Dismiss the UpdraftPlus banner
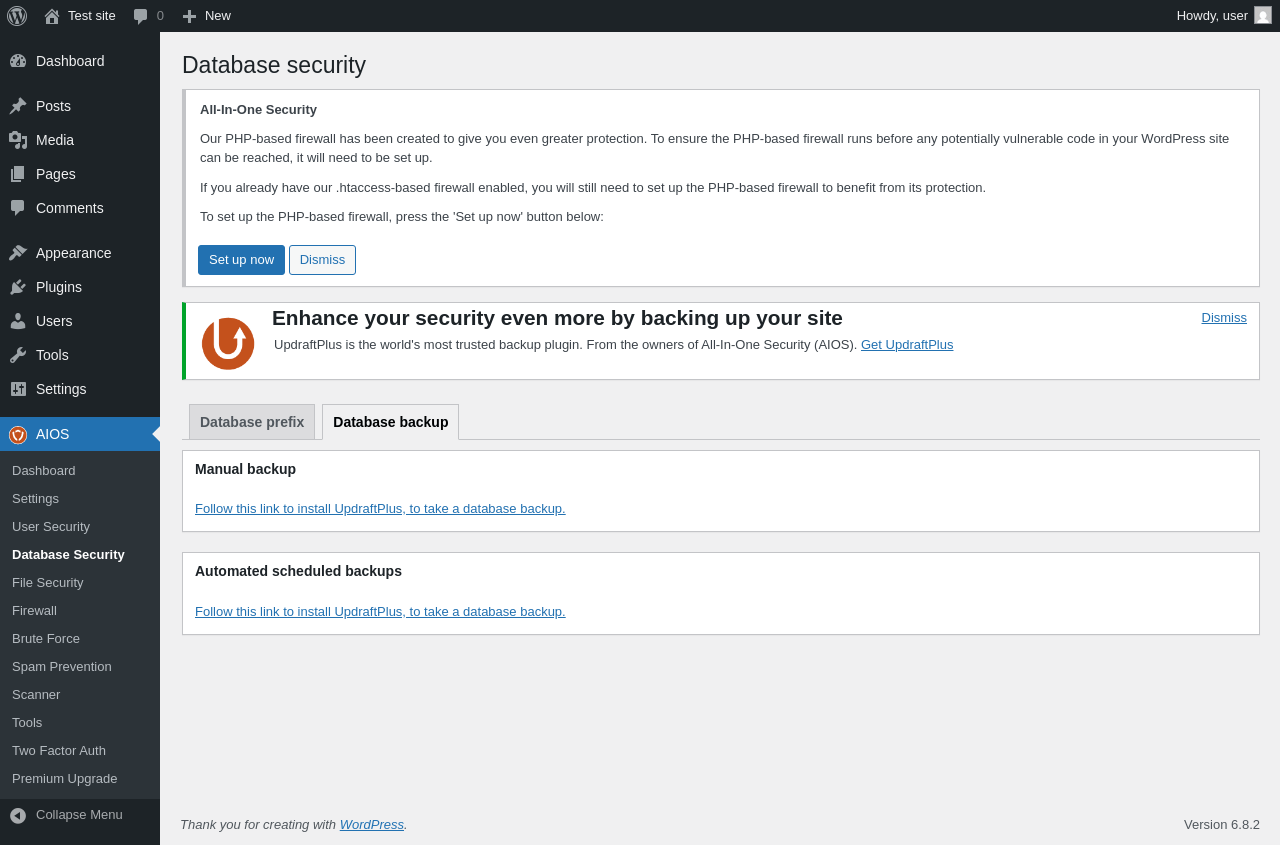The width and height of the screenshot is (1280, 845). click(1224, 317)
